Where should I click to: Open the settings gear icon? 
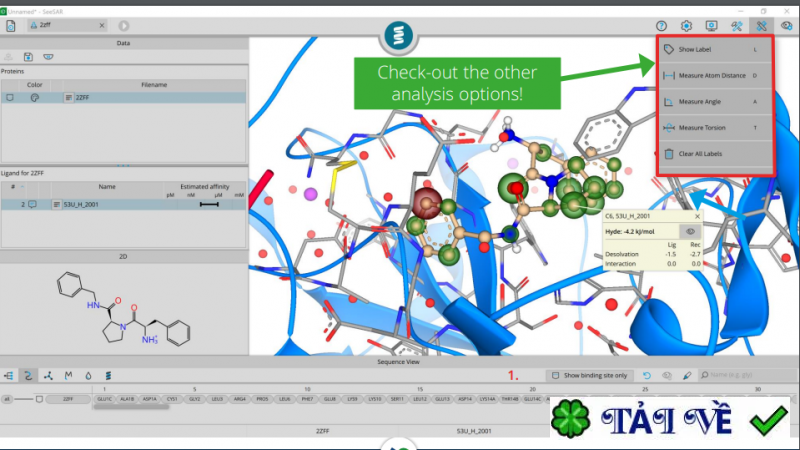[686, 26]
